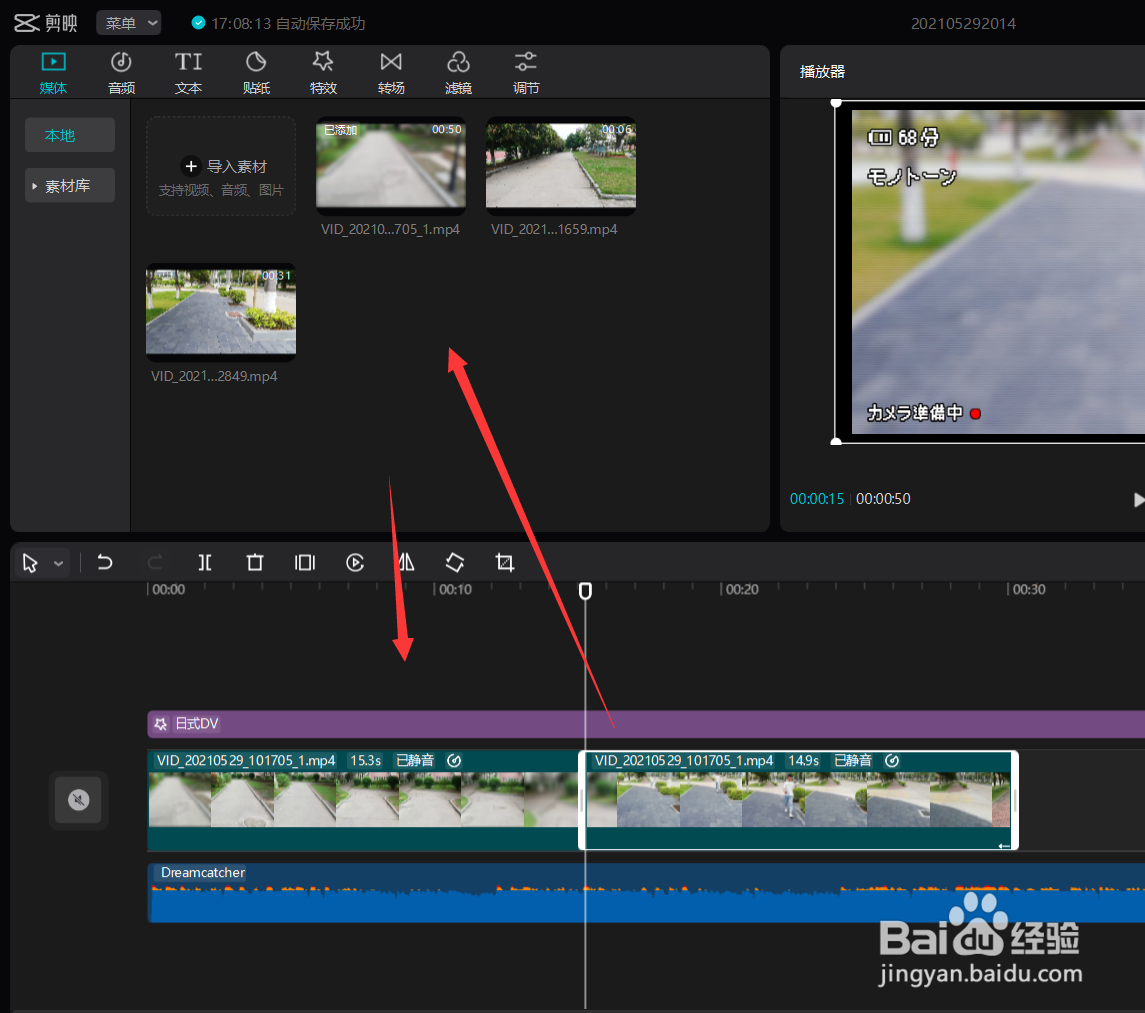This screenshot has height=1013, width=1145.
Task: Select the second video clip, 14.9s long
Action: tap(799, 800)
